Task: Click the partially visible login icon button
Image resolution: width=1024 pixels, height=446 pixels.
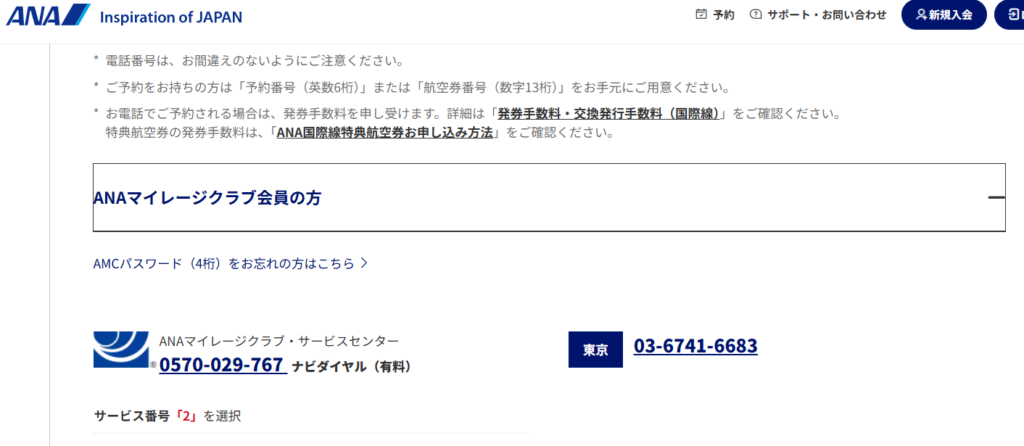Action: [1009, 14]
